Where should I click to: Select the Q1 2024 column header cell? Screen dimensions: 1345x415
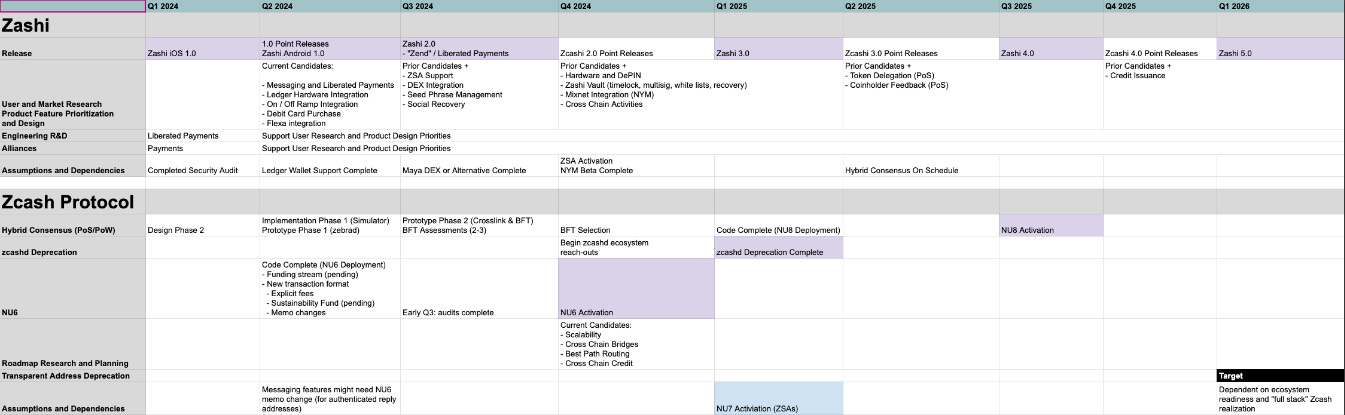pos(202,6)
